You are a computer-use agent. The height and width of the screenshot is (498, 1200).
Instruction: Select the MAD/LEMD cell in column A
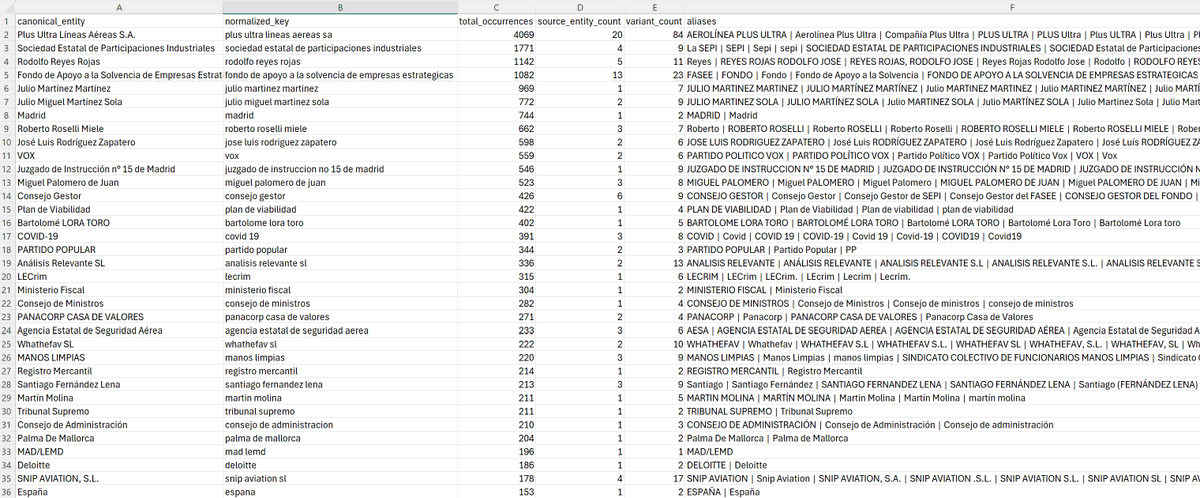[x=118, y=451]
